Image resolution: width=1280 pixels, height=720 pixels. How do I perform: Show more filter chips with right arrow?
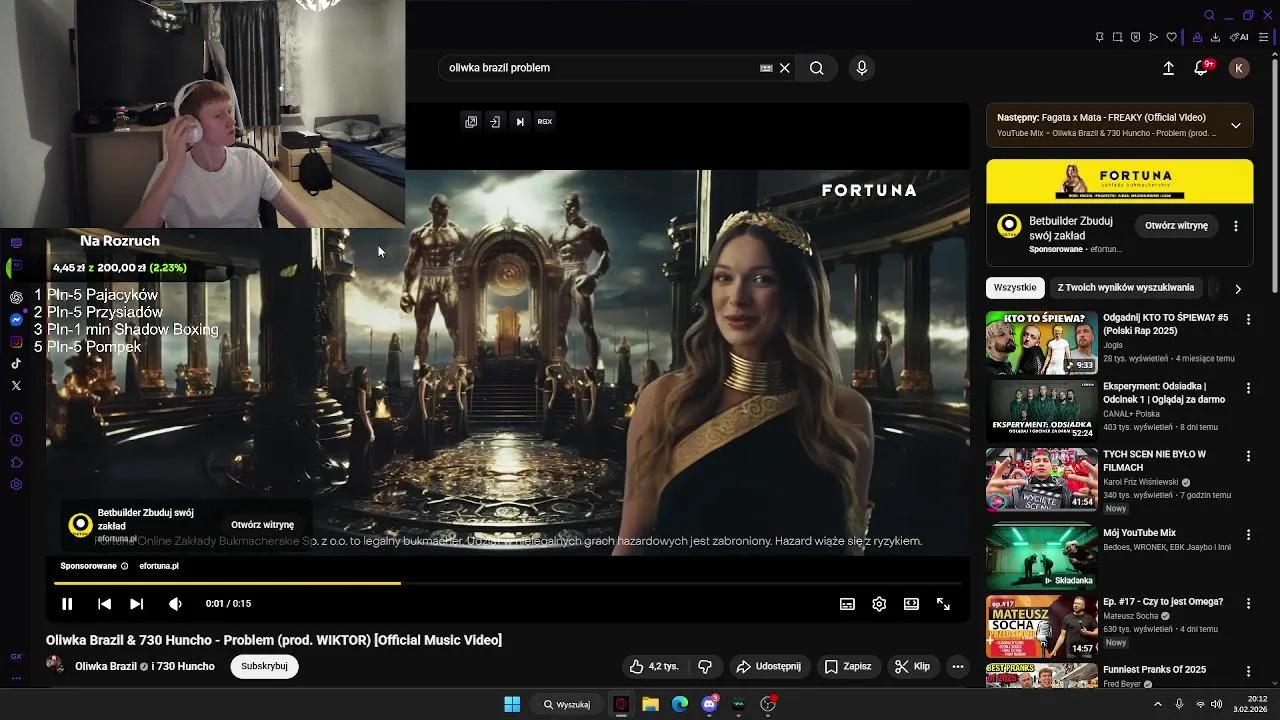tap(1238, 289)
